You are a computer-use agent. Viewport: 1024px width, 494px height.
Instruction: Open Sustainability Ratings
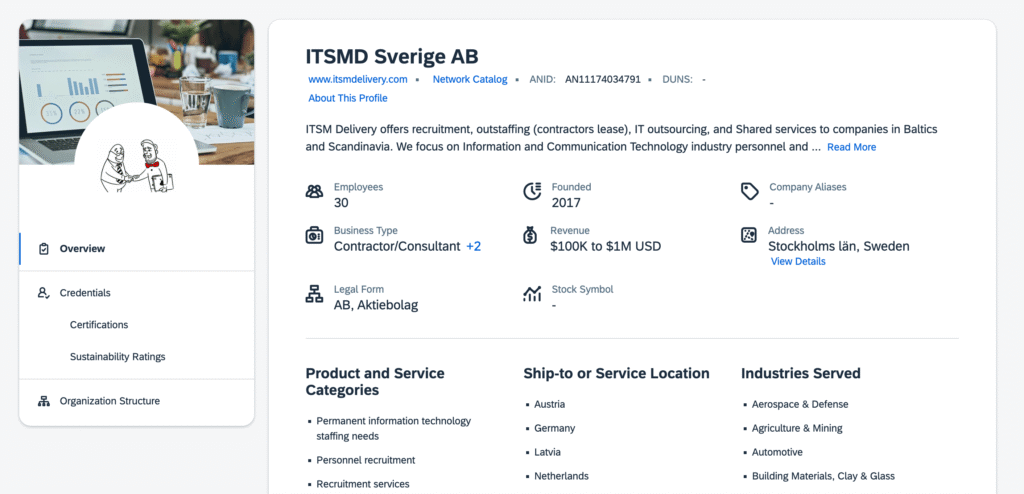point(118,357)
